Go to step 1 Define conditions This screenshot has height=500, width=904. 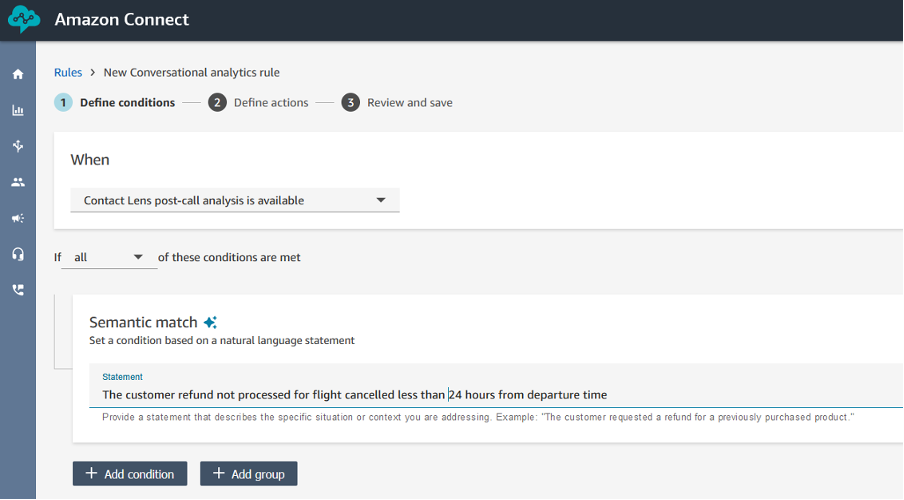click(115, 103)
